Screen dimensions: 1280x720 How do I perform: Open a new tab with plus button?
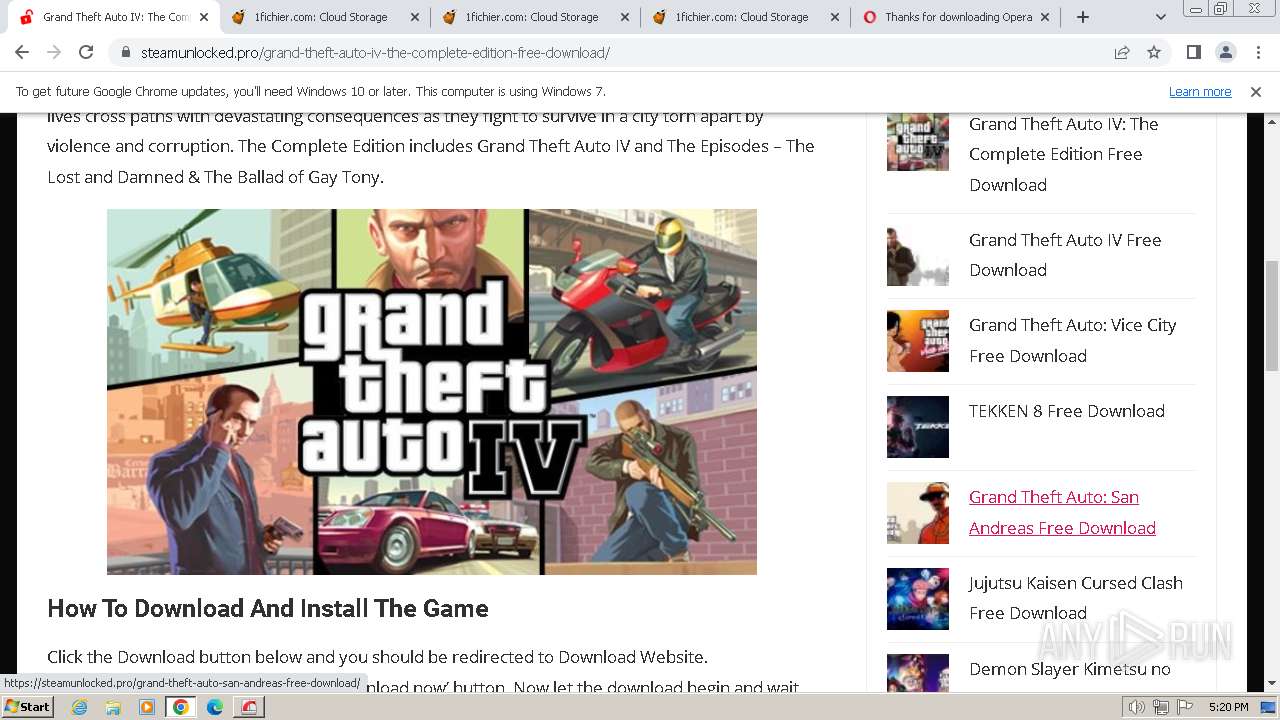1082,17
